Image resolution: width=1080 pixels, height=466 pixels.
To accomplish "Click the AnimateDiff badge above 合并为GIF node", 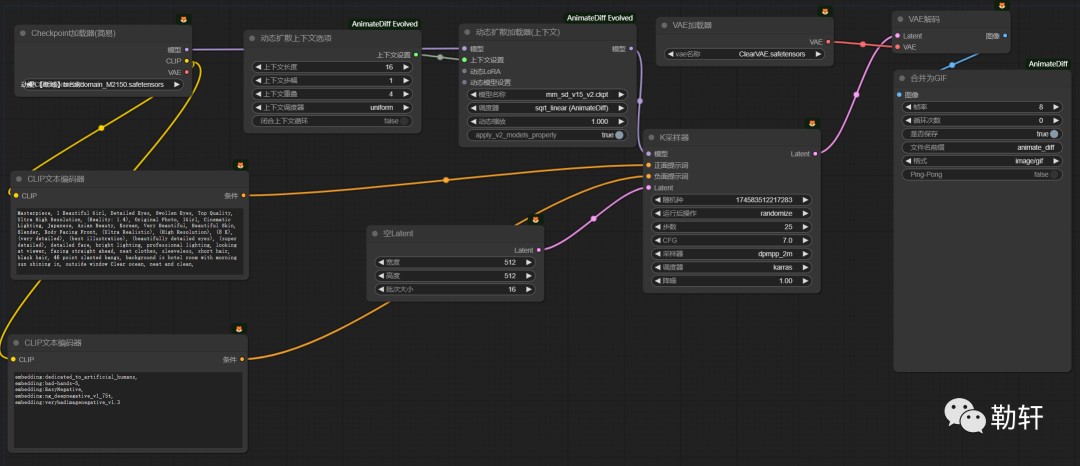I will pos(1048,64).
